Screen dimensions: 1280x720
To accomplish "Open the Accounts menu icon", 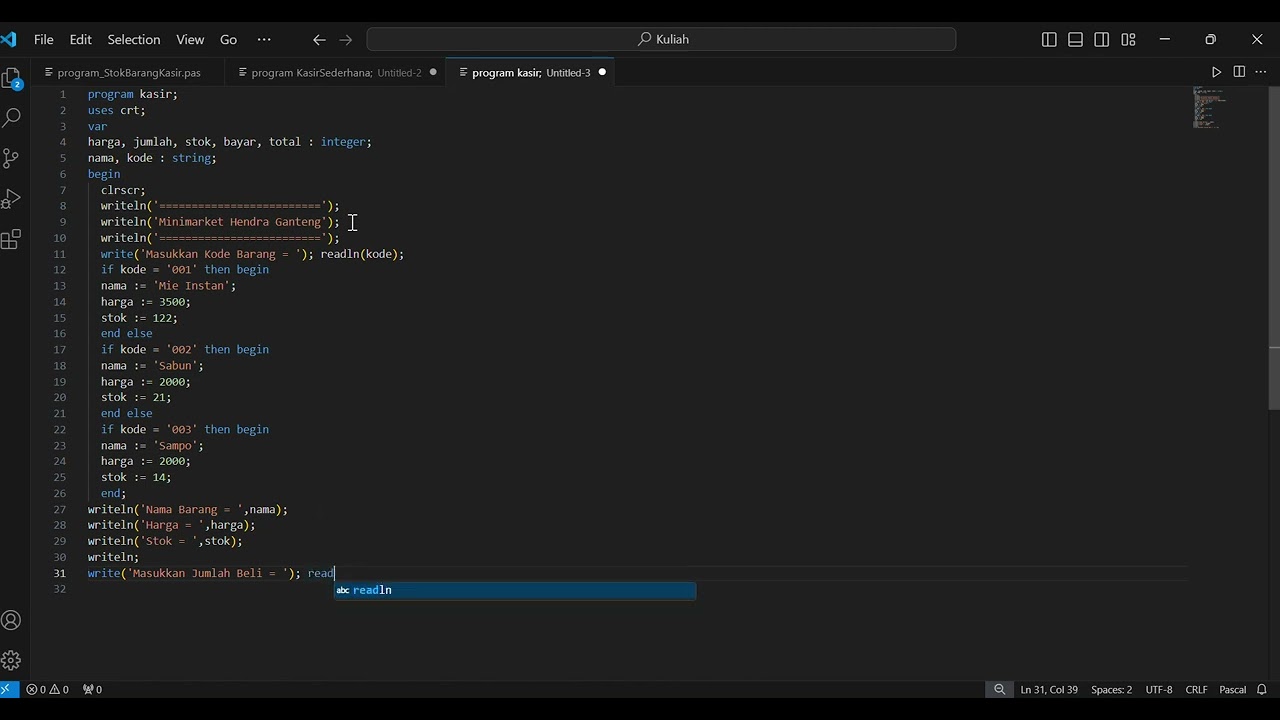I will coord(12,621).
